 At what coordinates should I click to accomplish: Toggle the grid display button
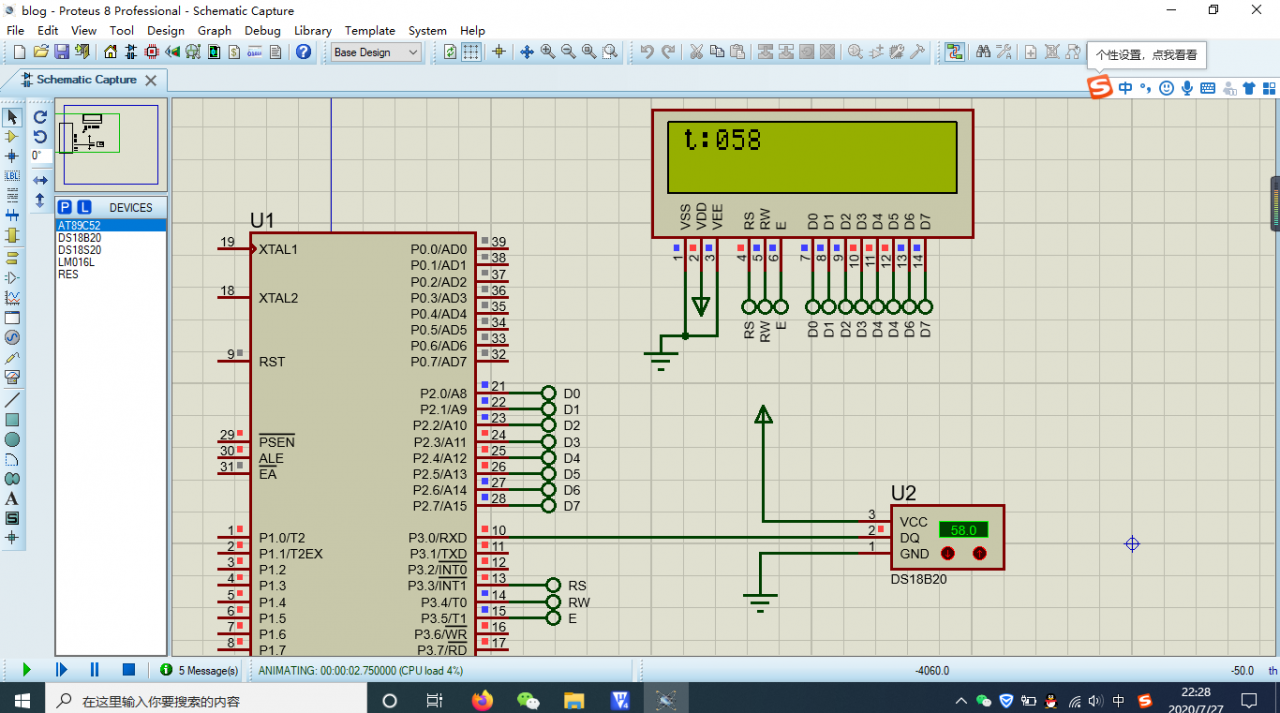coord(471,52)
